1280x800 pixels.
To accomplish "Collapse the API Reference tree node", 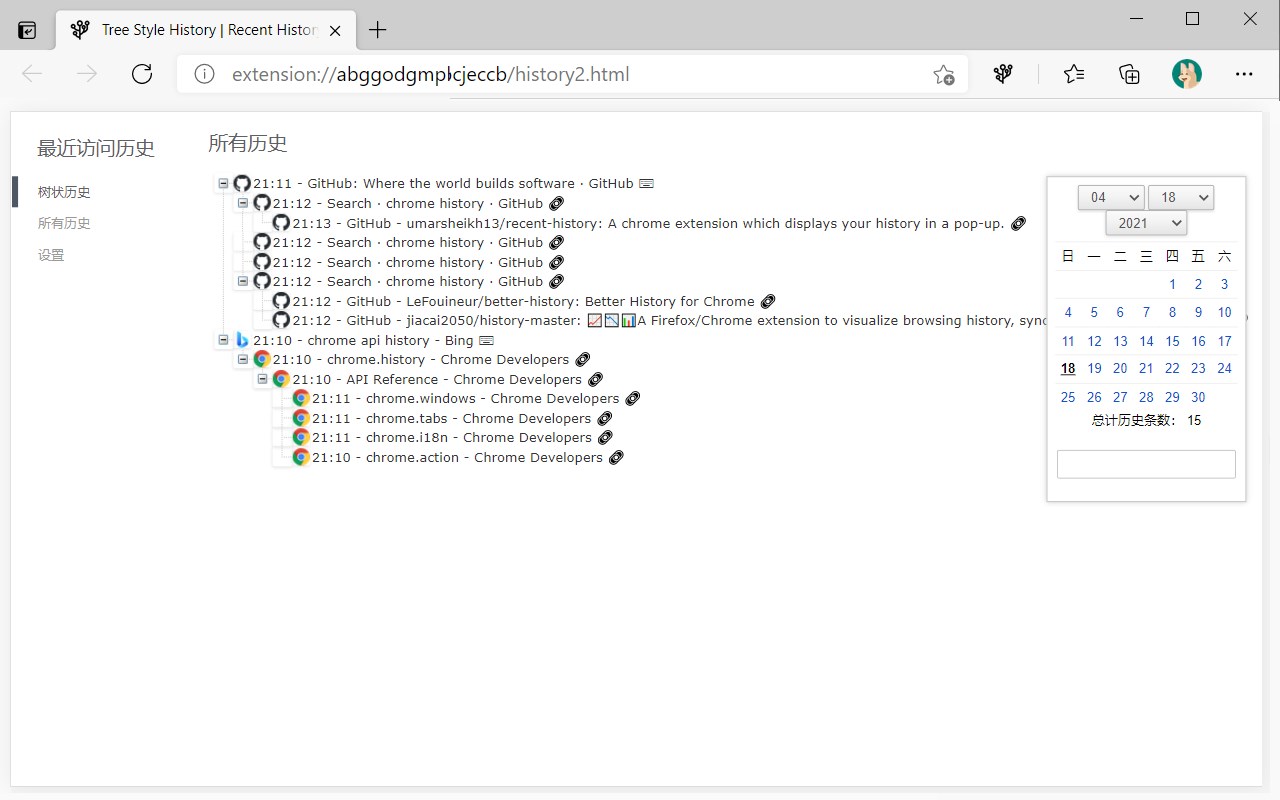I will [262, 379].
